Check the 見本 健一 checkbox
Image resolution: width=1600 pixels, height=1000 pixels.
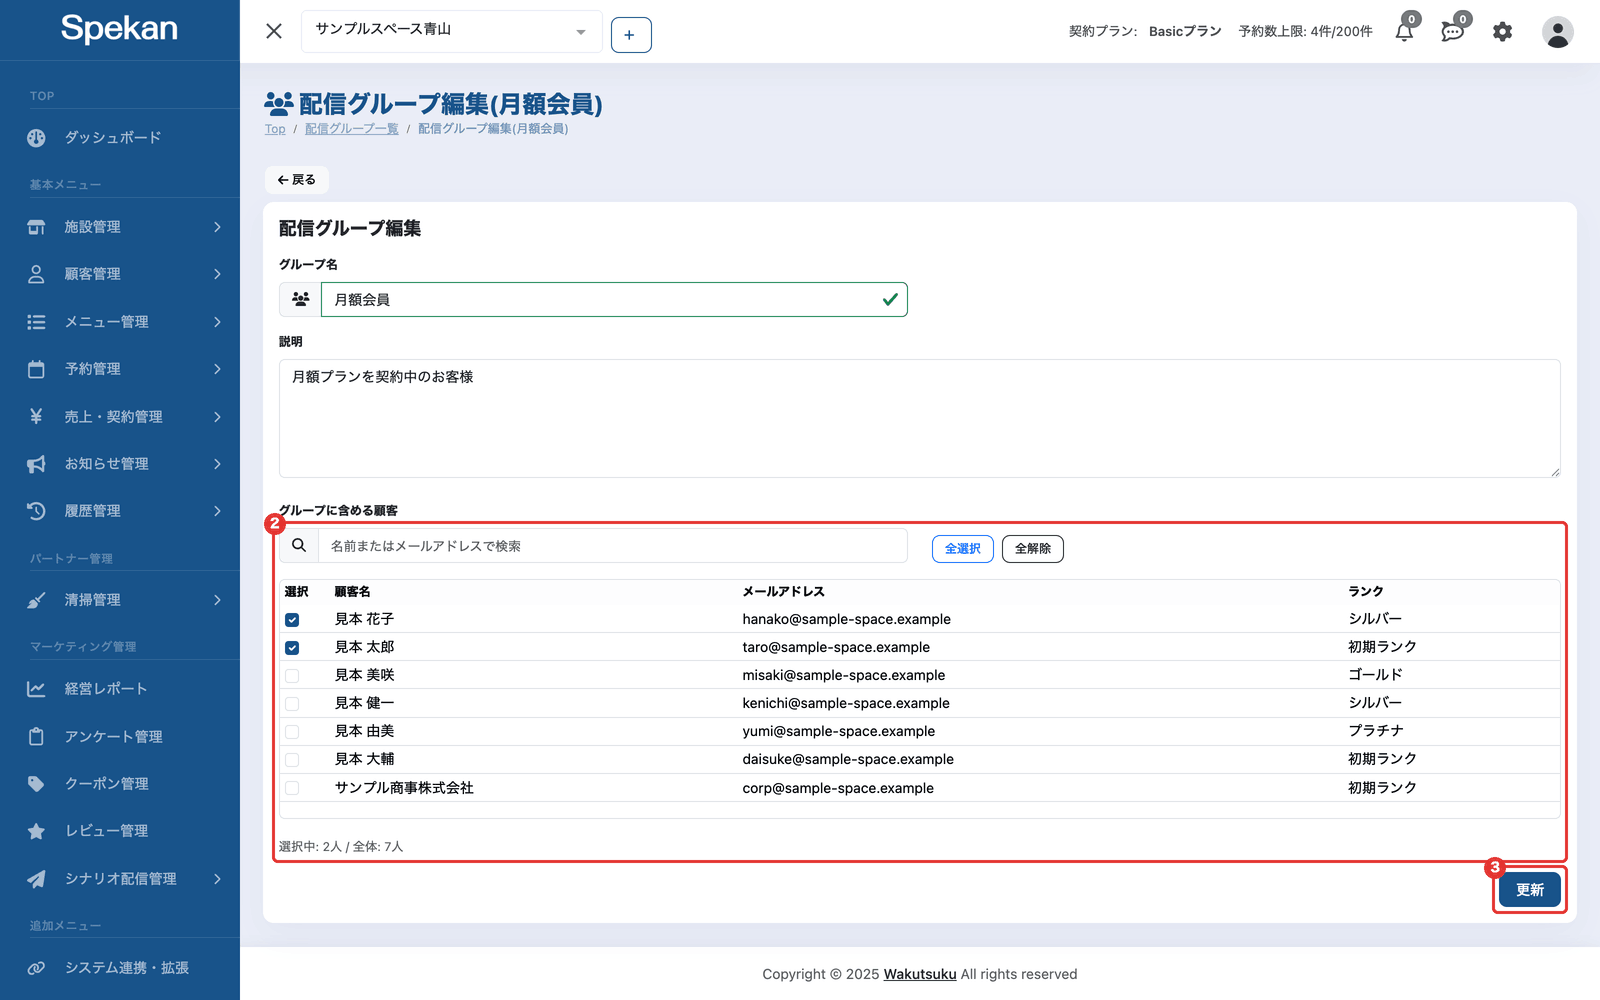click(x=292, y=704)
